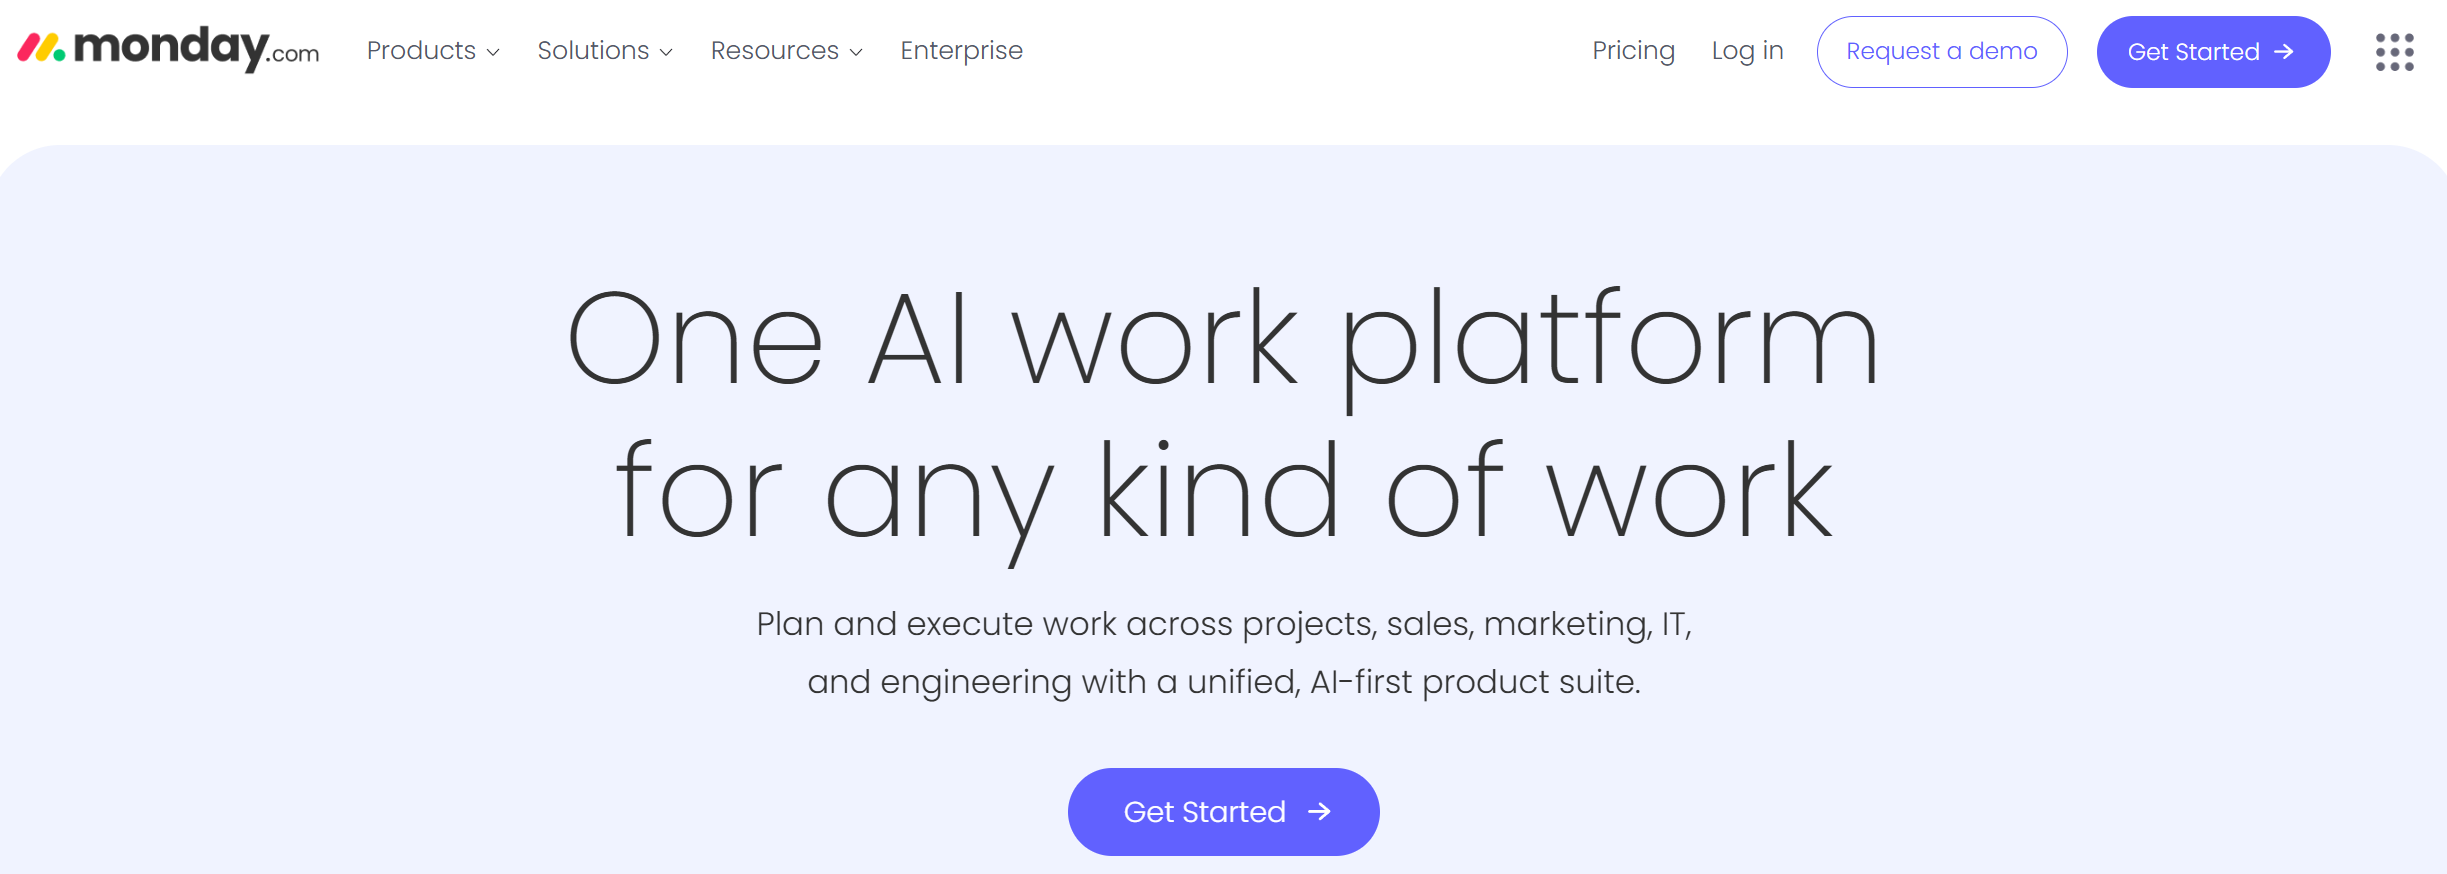Click the subtitle text about unified product suite
The height and width of the screenshot is (874, 2447).
point(1223,683)
